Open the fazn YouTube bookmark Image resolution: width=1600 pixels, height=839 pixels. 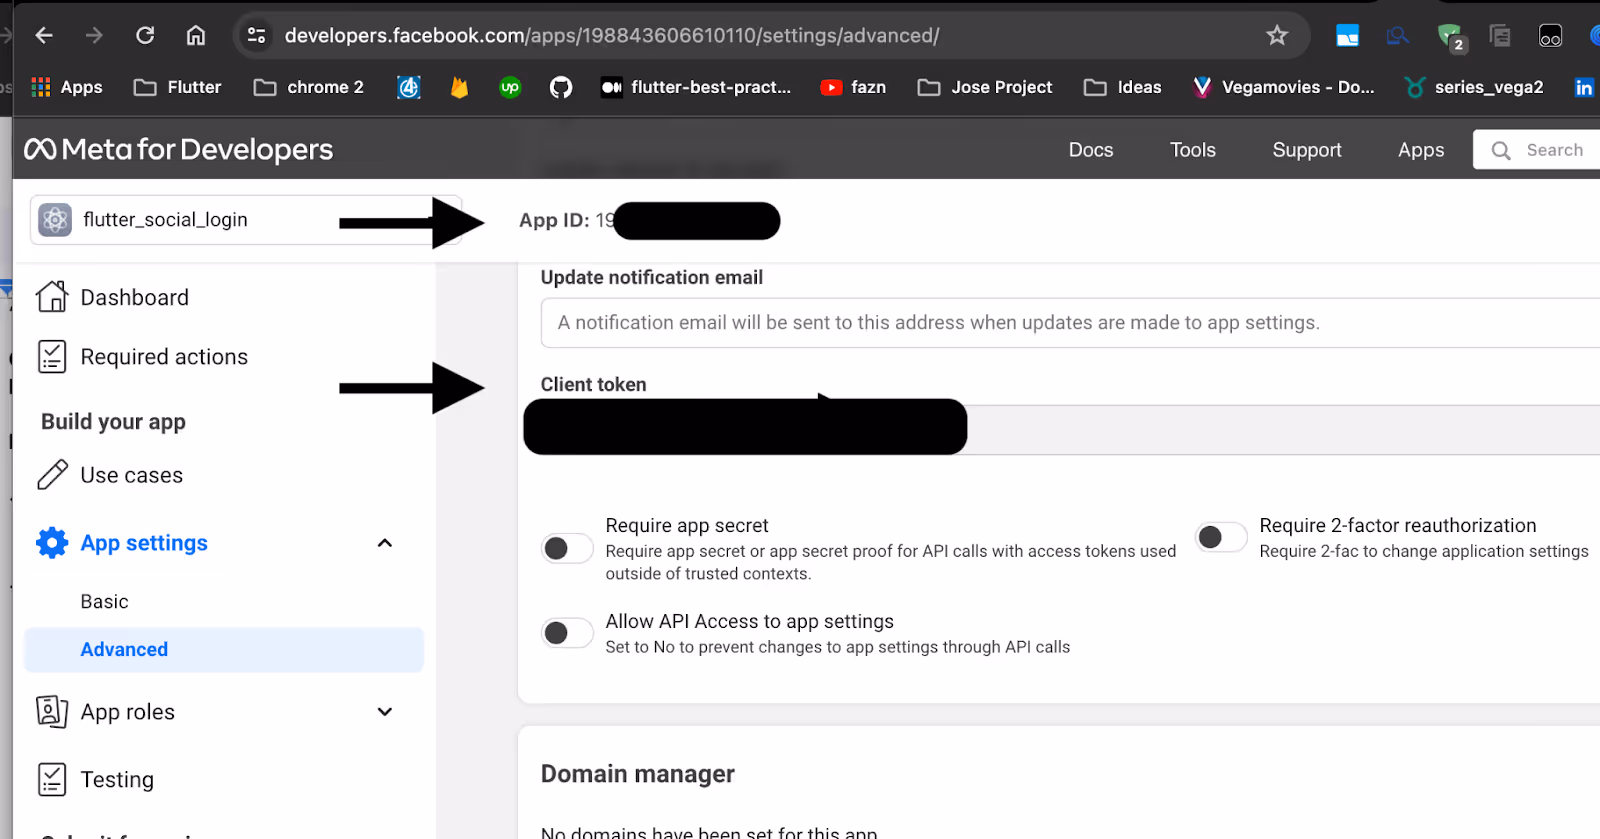(853, 88)
